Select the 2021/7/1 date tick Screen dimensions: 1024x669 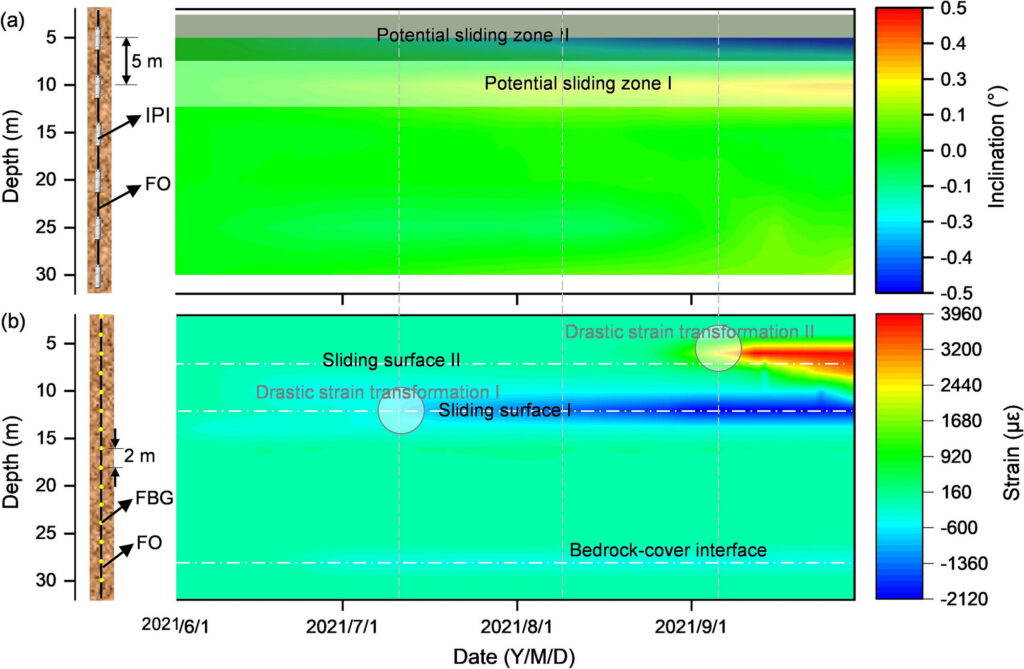343,625
